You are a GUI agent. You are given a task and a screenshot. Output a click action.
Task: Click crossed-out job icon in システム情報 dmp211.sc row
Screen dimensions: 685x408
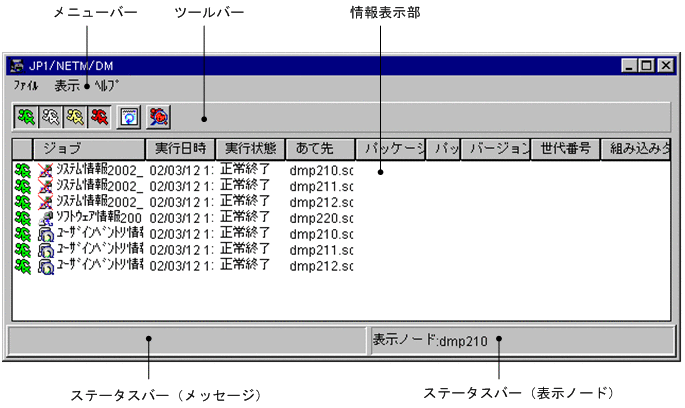(45, 186)
